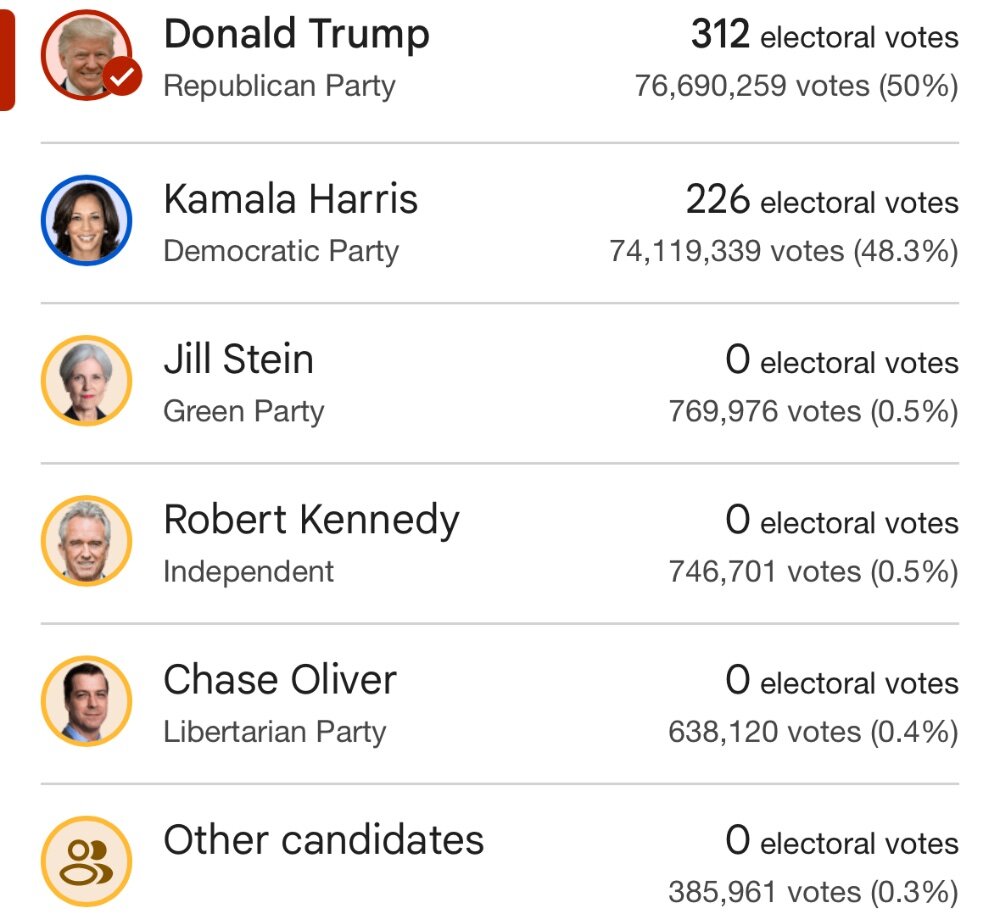
Task: Click the blue-ringed Democratic candidate photo
Action: coord(86,220)
